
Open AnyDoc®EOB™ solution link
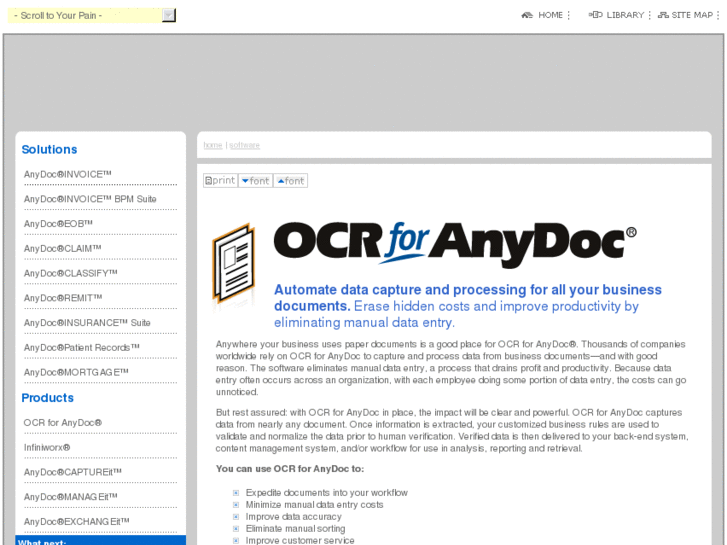58,224
